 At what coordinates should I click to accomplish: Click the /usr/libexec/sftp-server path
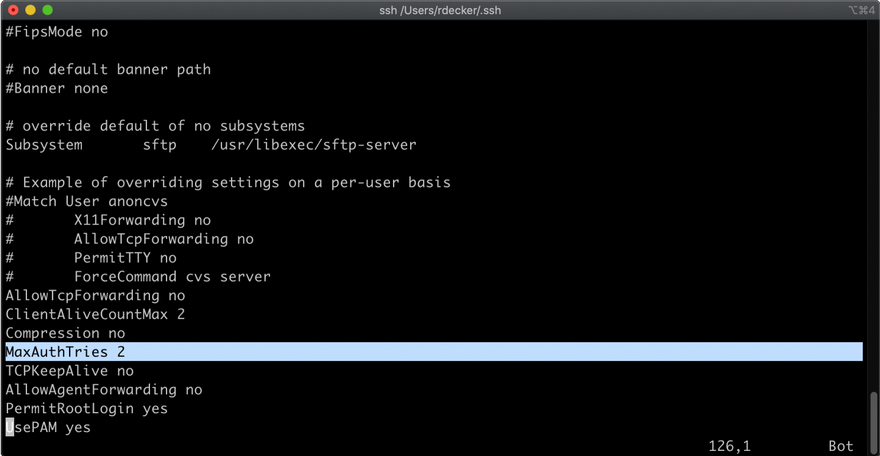pos(314,145)
